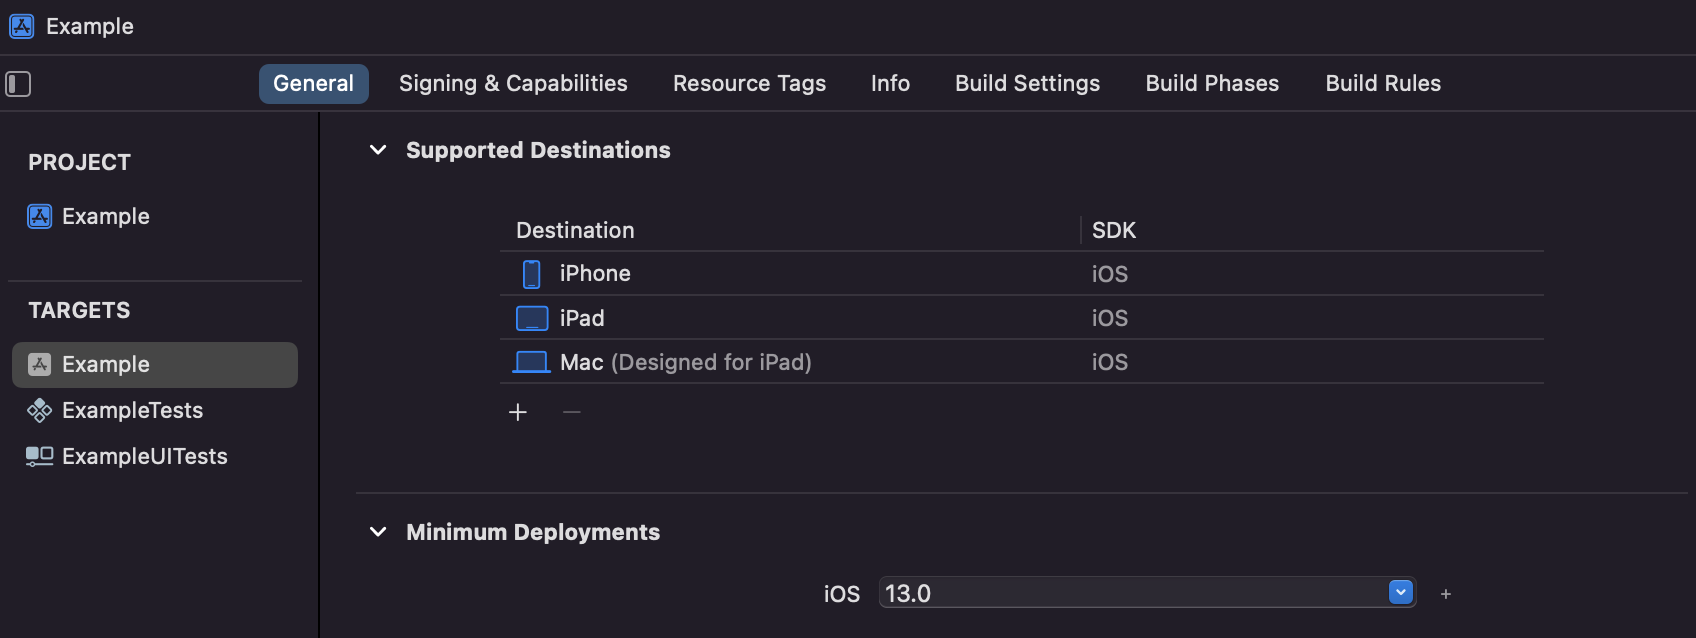
Task: Switch to the General tab
Action: click(314, 84)
